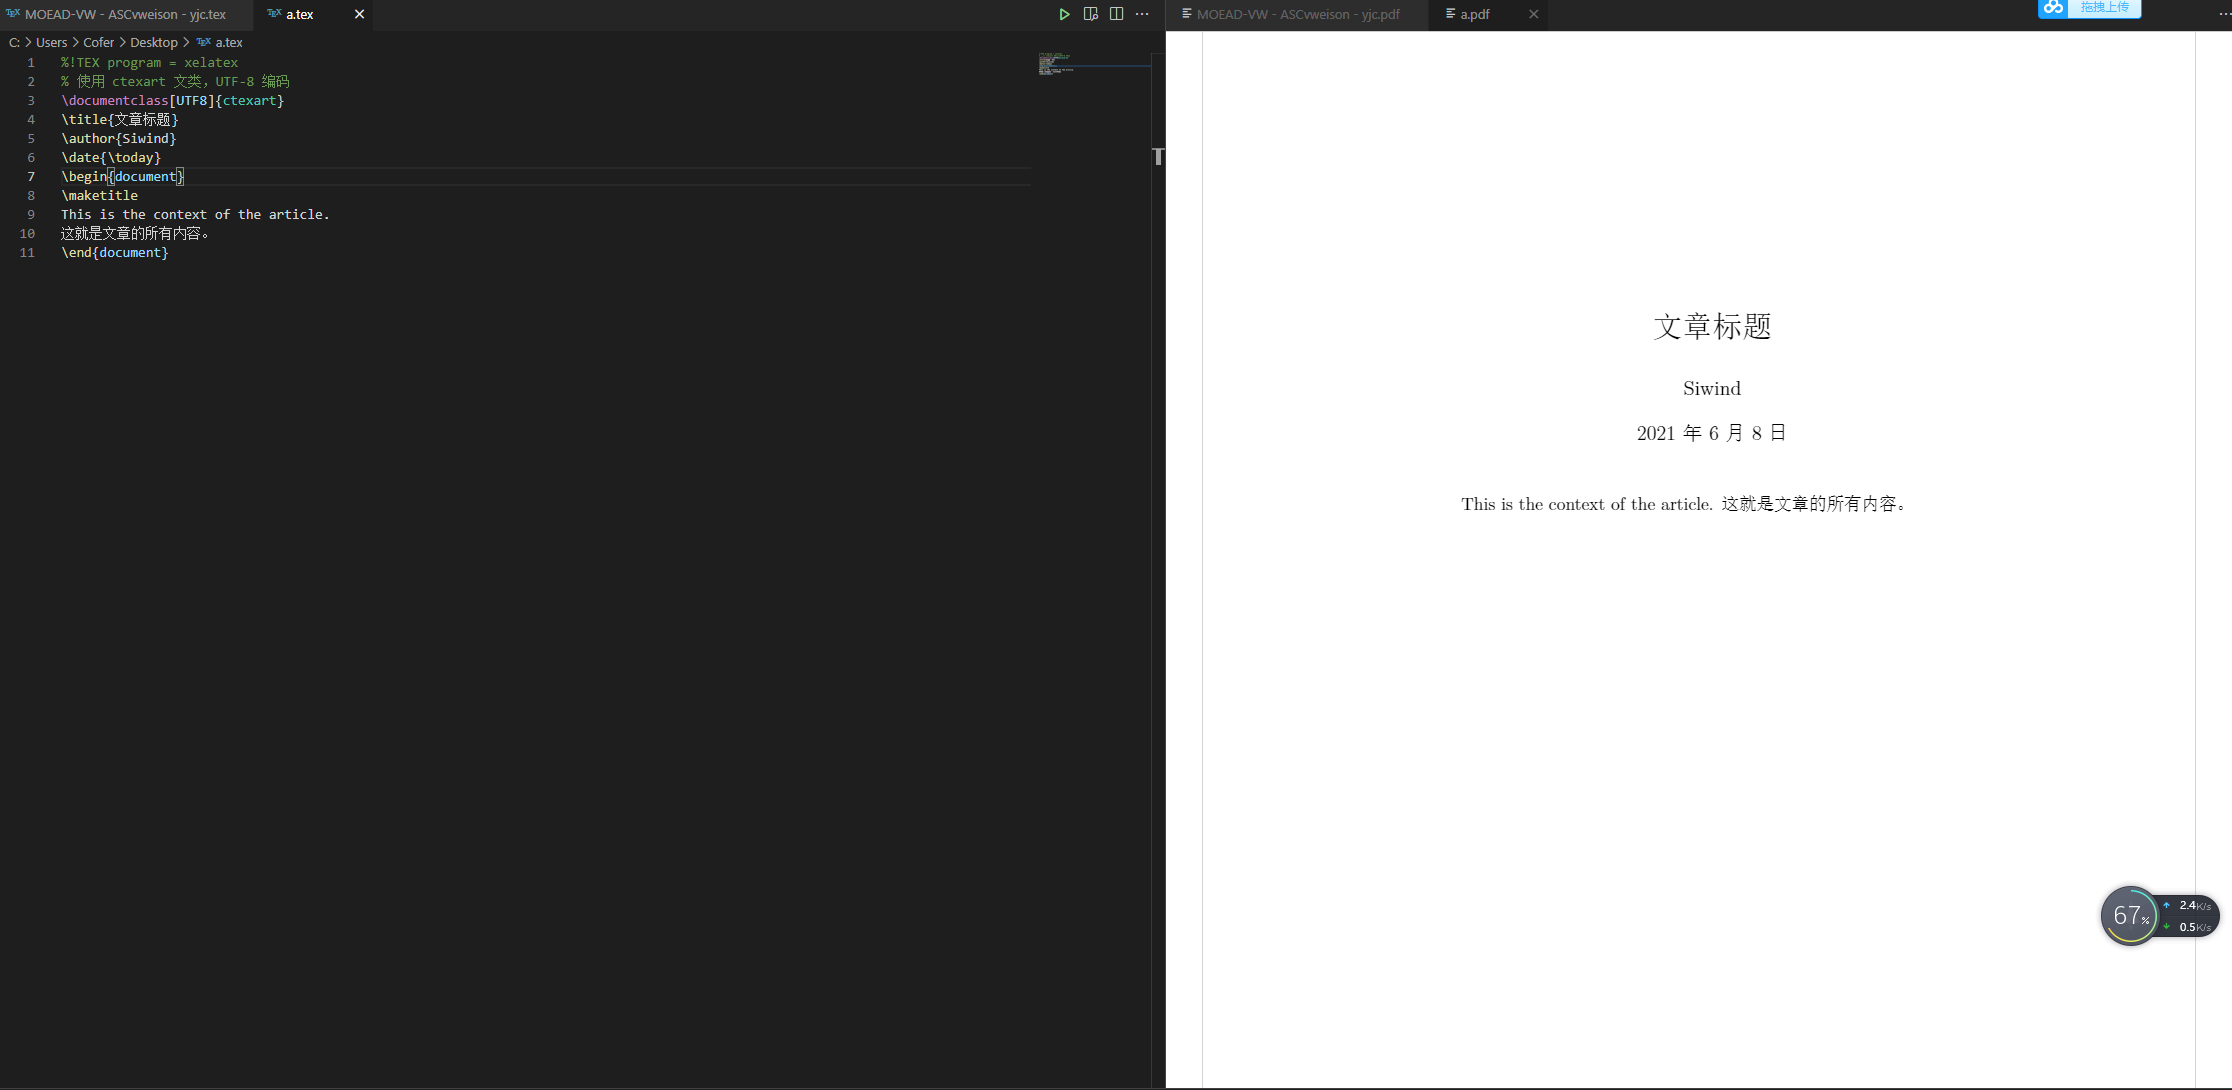The height and width of the screenshot is (1090, 2232).
Task: Click the green Build LaTeX project play icon
Action: (x=1064, y=14)
